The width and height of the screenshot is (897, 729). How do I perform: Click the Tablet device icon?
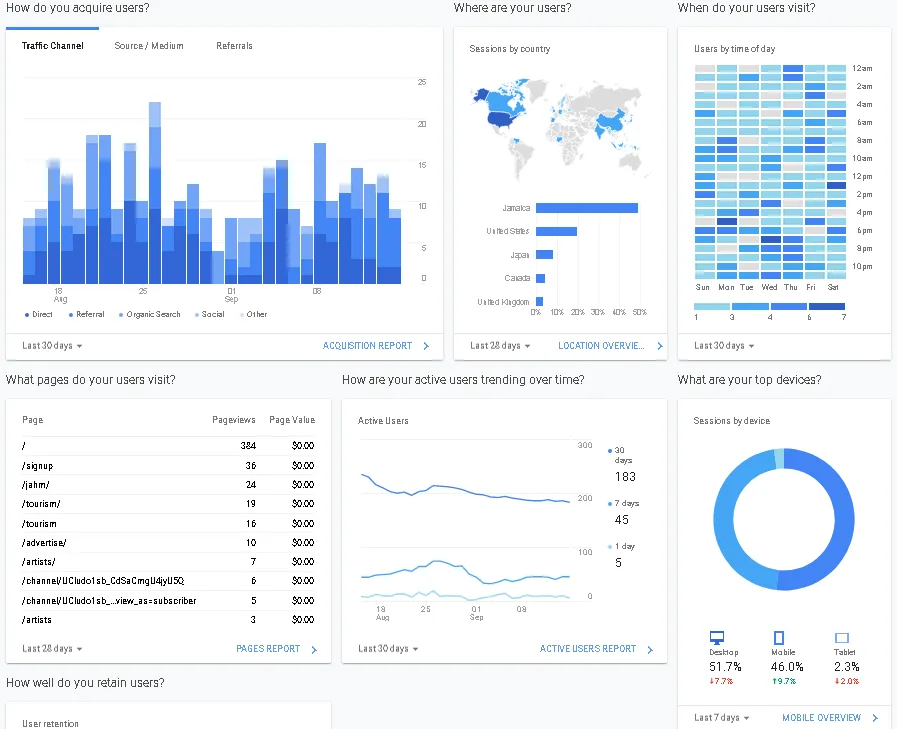[842, 637]
